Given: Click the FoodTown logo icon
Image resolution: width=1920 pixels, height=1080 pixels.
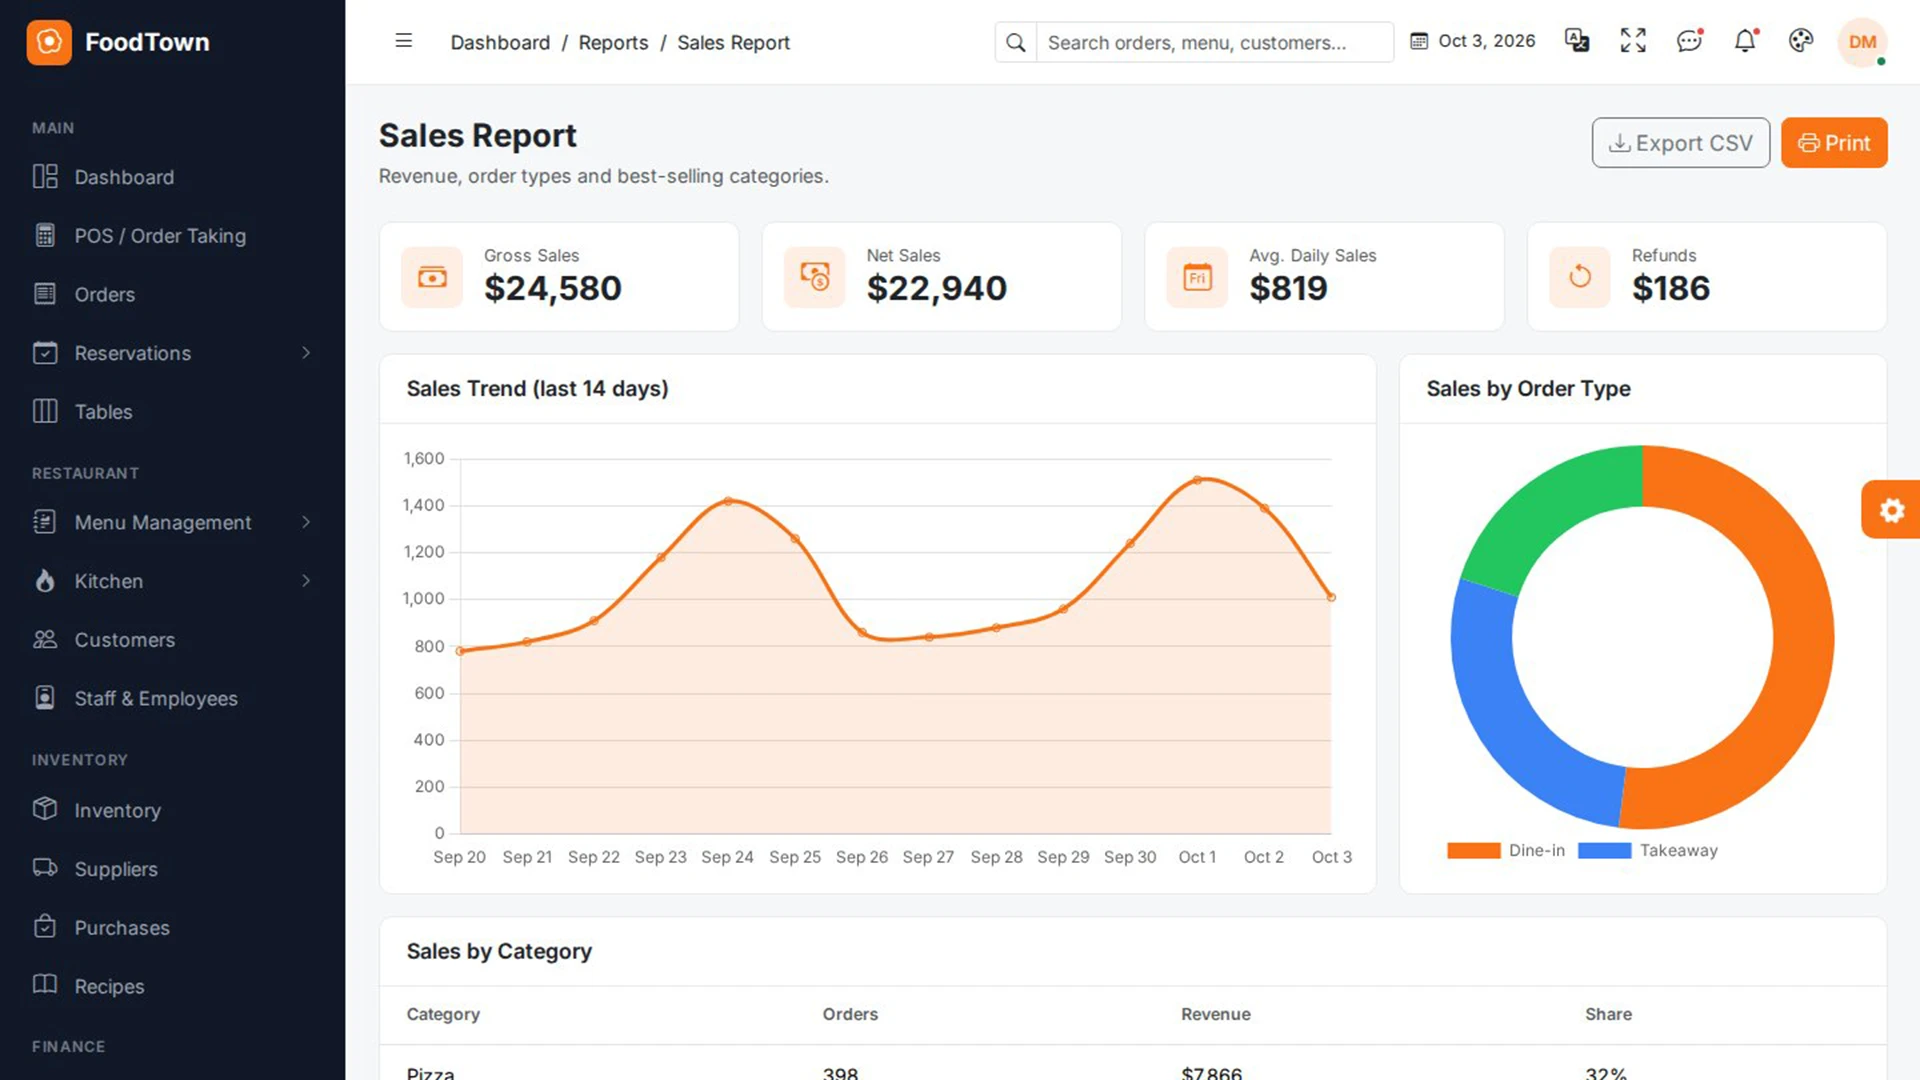Looking at the screenshot, I should (49, 42).
